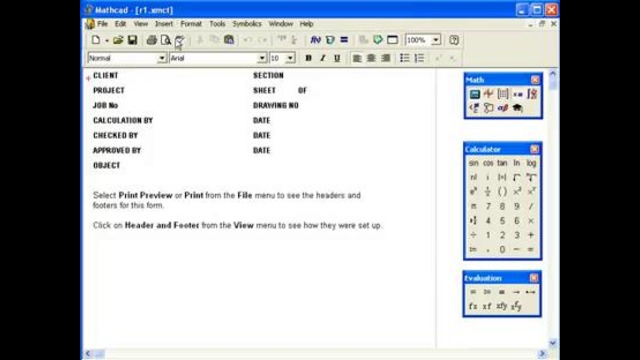Open Print Preview toolbar icon

[165, 40]
